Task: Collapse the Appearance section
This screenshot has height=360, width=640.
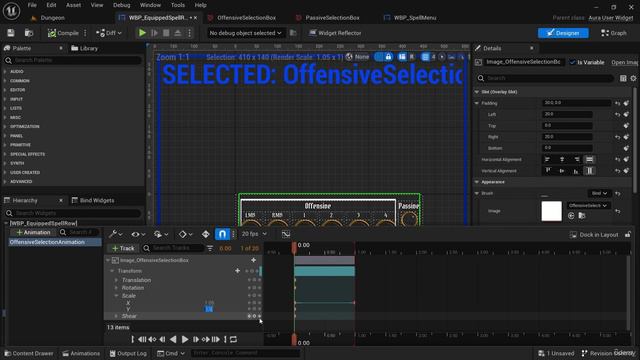Action: click(477, 182)
